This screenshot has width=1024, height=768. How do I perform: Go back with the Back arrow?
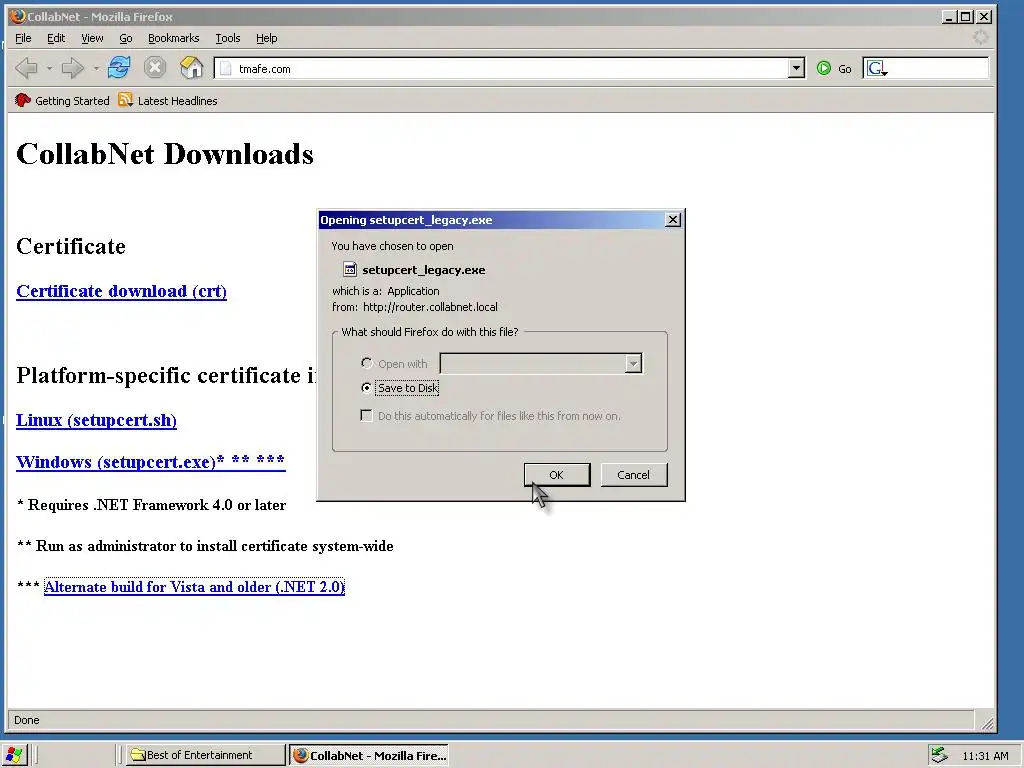[x=26, y=68]
